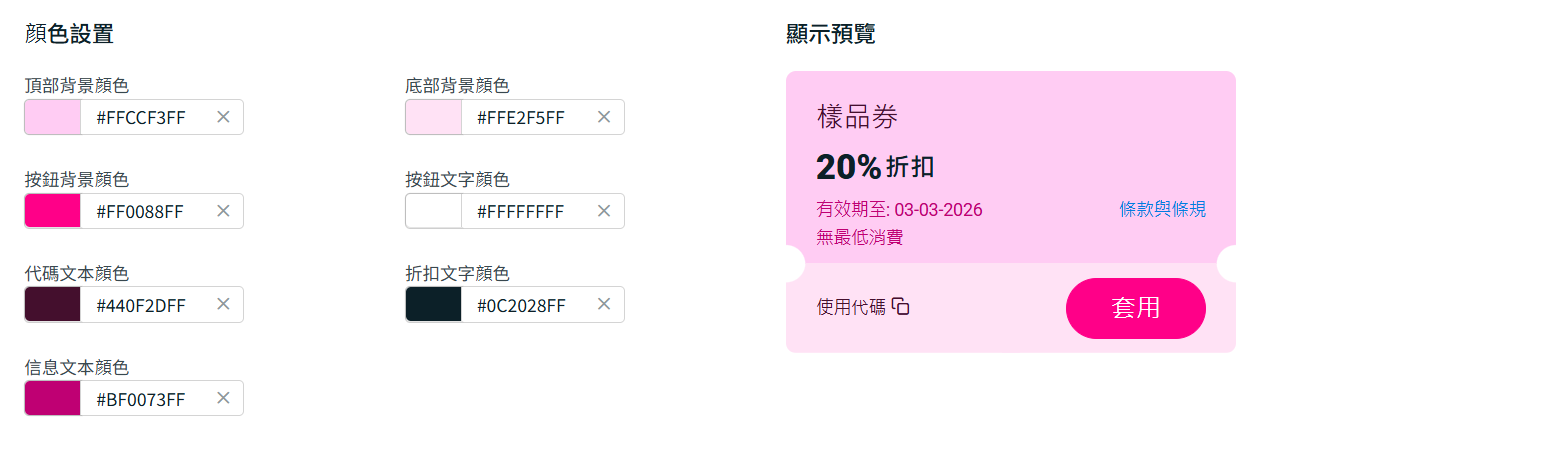Clear the 按鈕背景顏色 color value
1547x463 pixels.
point(223,211)
